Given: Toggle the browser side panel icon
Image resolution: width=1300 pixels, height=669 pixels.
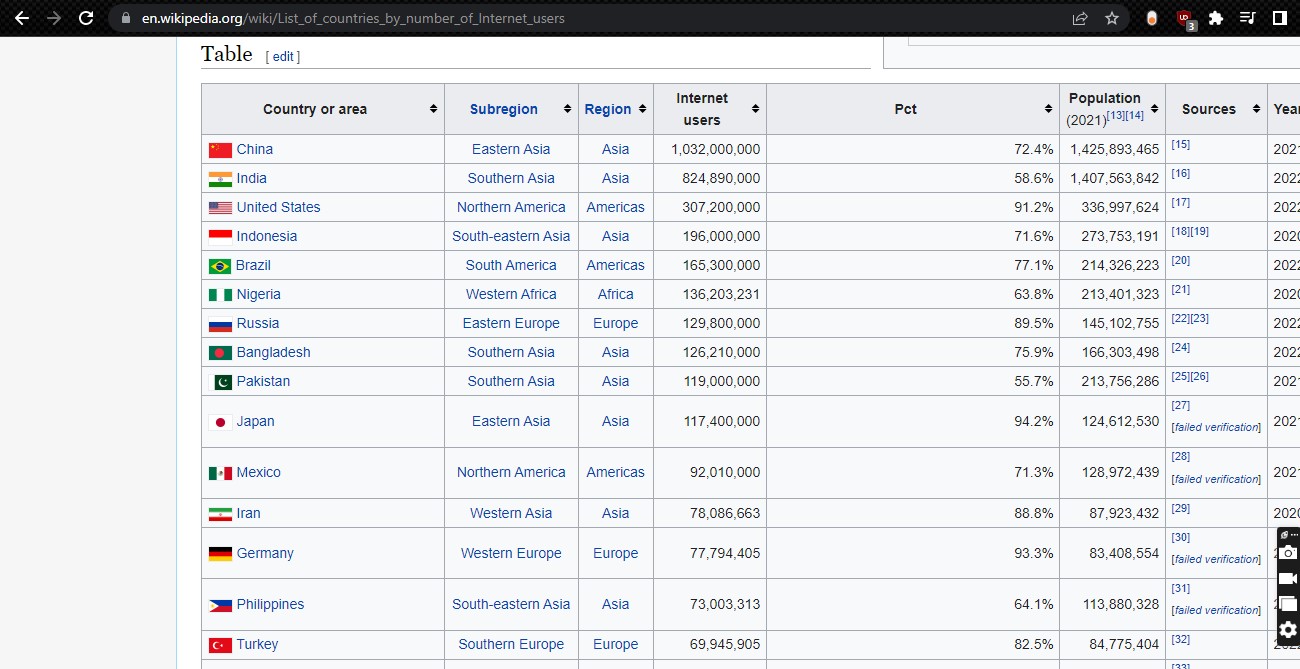Looking at the screenshot, I should click(x=1279, y=18).
